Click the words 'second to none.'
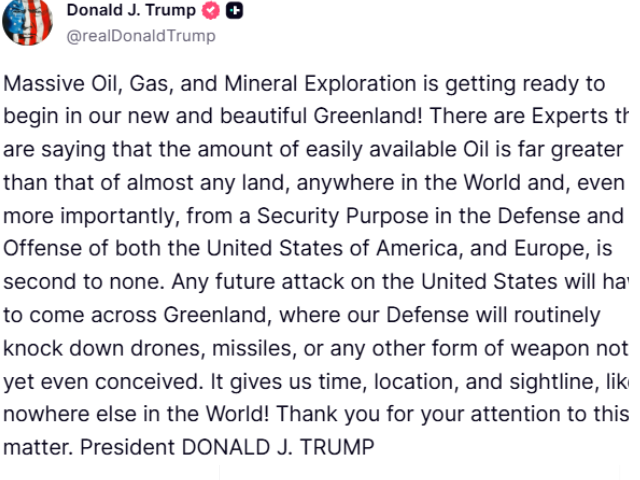 [84, 282]
